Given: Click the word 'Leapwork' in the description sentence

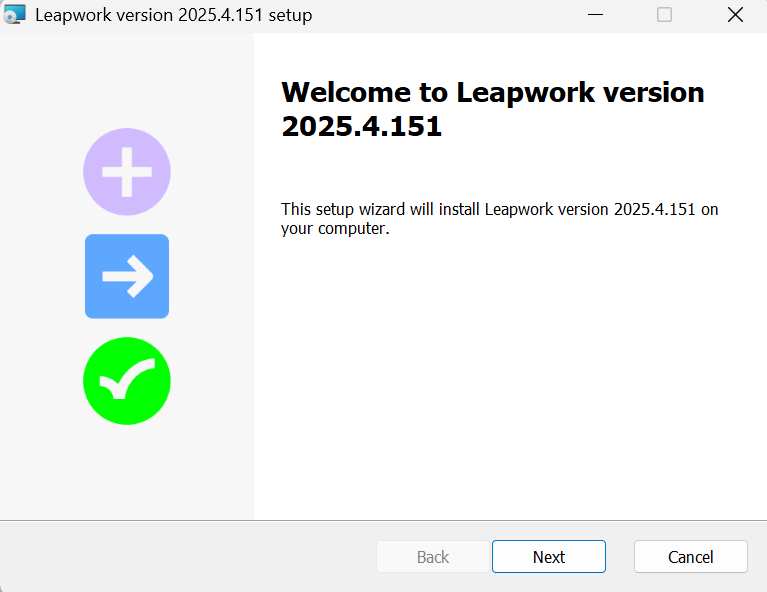Looking at the screenshot, I should pos(519,209).
